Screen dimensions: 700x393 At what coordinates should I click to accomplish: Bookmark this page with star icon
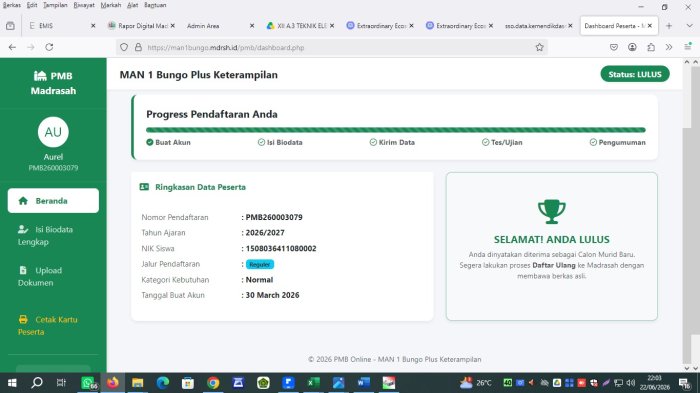pos(539,47)
